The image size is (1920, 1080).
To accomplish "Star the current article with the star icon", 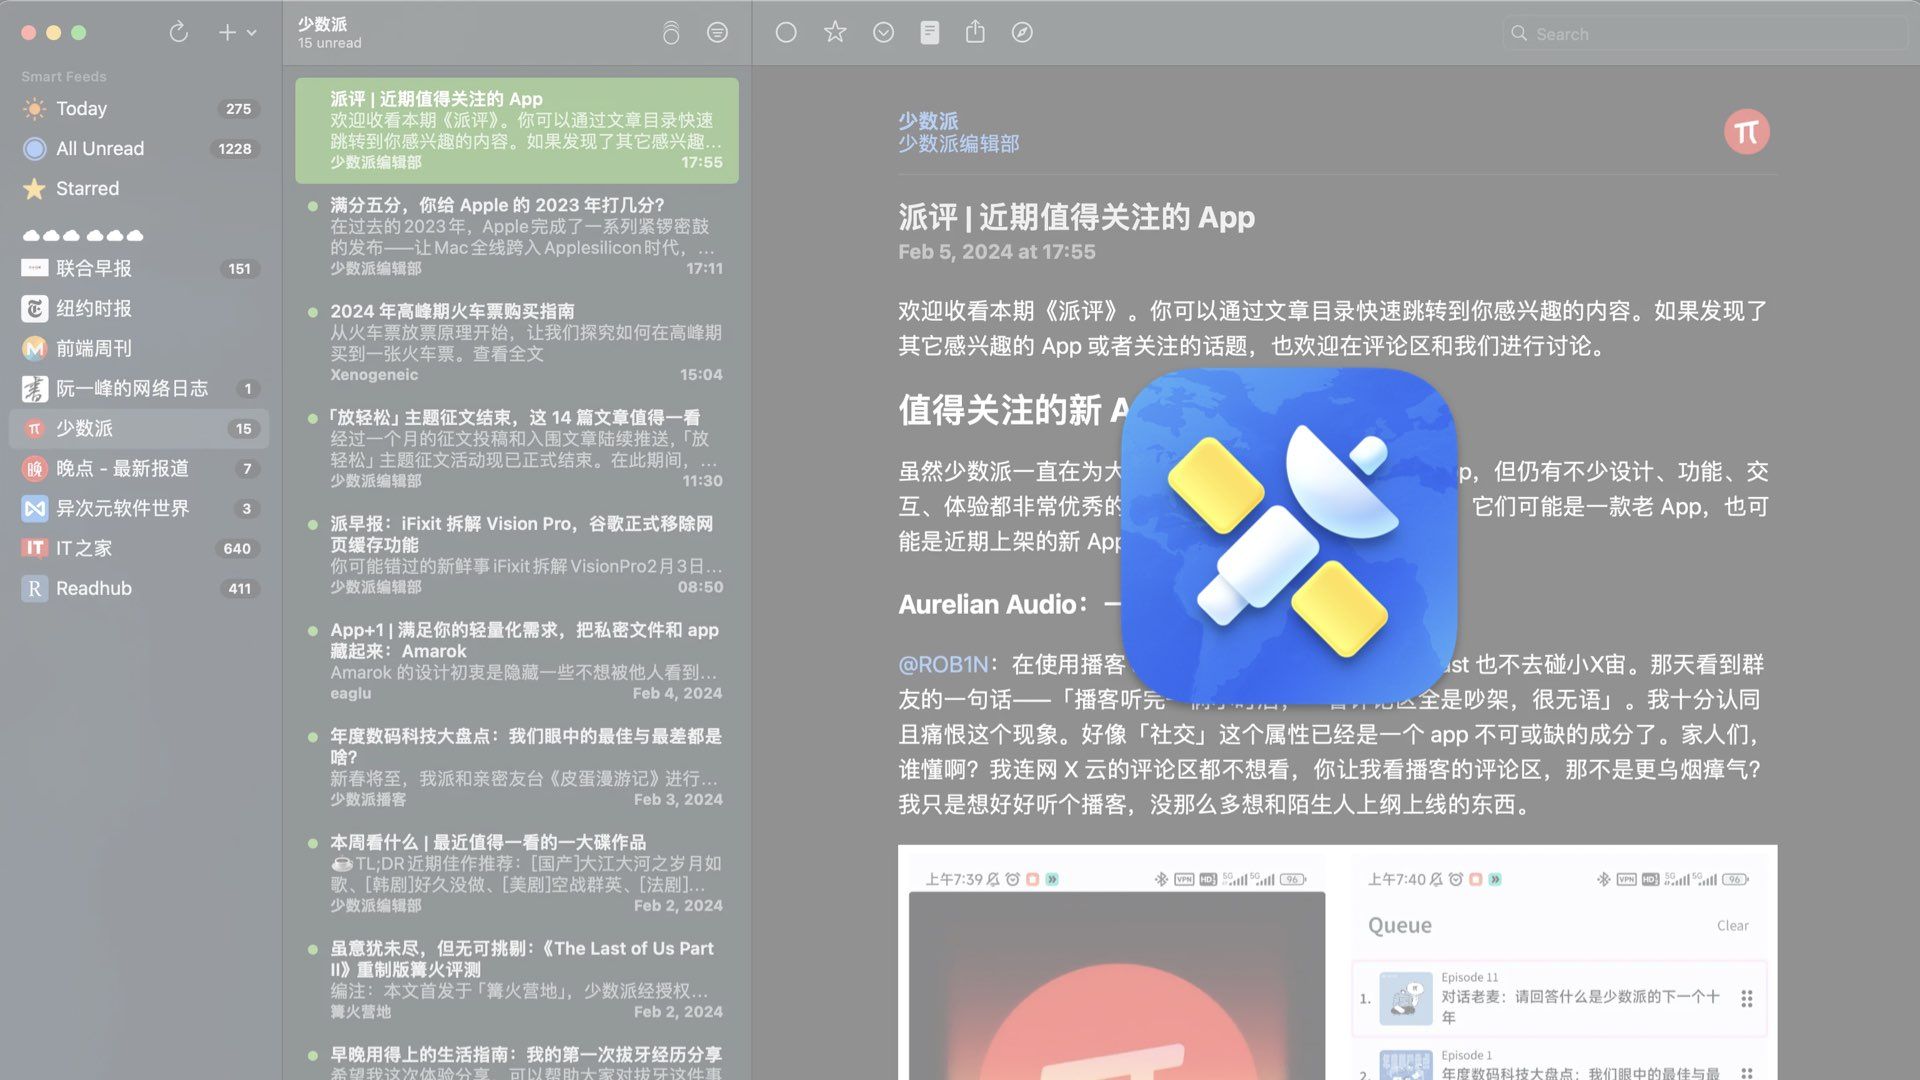I will tap(835, 33).
